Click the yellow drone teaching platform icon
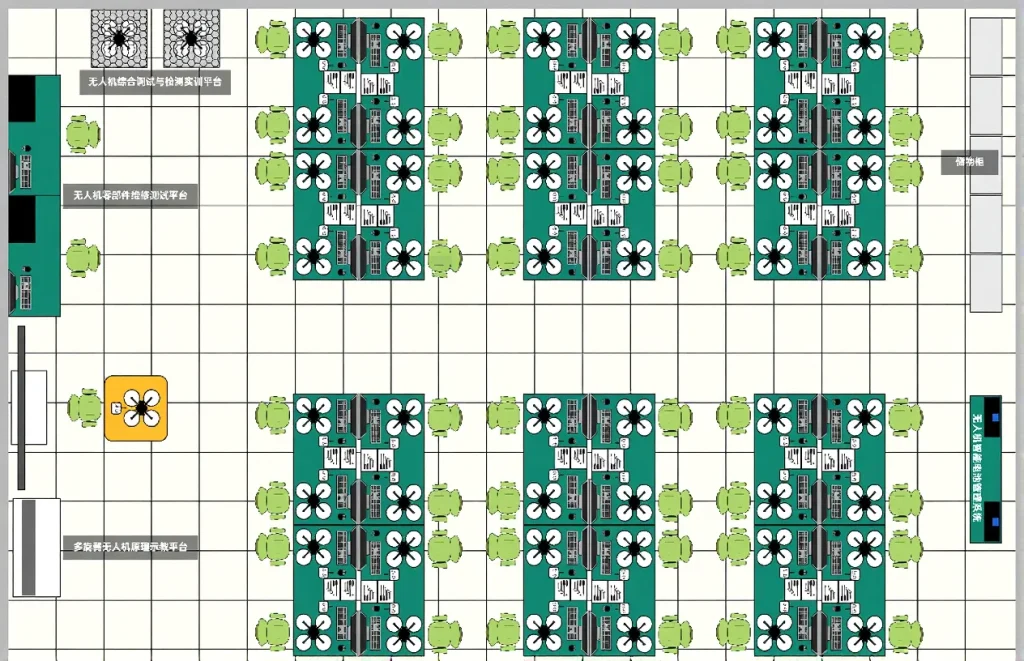The width and height of the screenshot is (1024, 661). point(136,408)
